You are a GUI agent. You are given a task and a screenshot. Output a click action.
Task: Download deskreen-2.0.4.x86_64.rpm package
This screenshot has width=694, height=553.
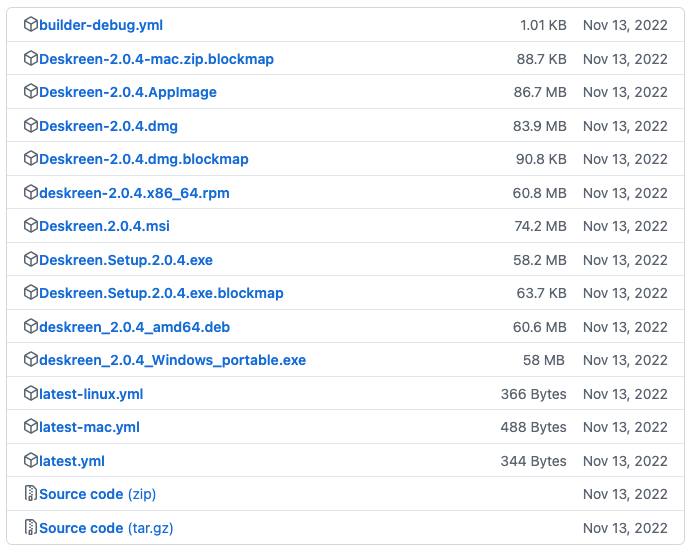pyautogui.click(x=134, y=193)
